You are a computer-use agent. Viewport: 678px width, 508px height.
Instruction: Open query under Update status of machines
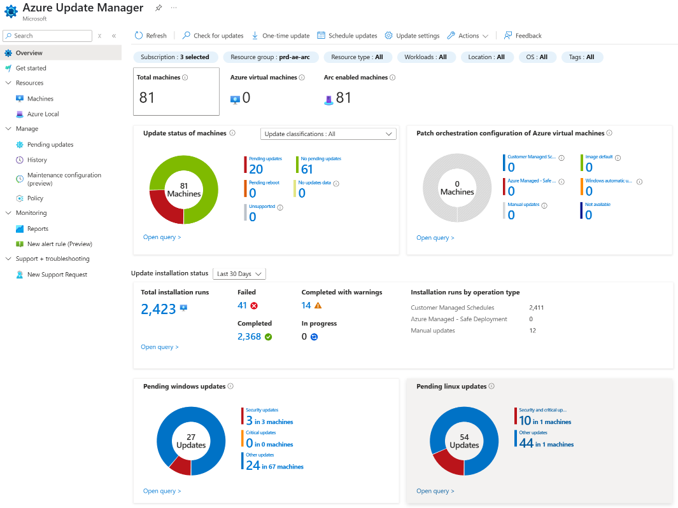coord(162,237)
